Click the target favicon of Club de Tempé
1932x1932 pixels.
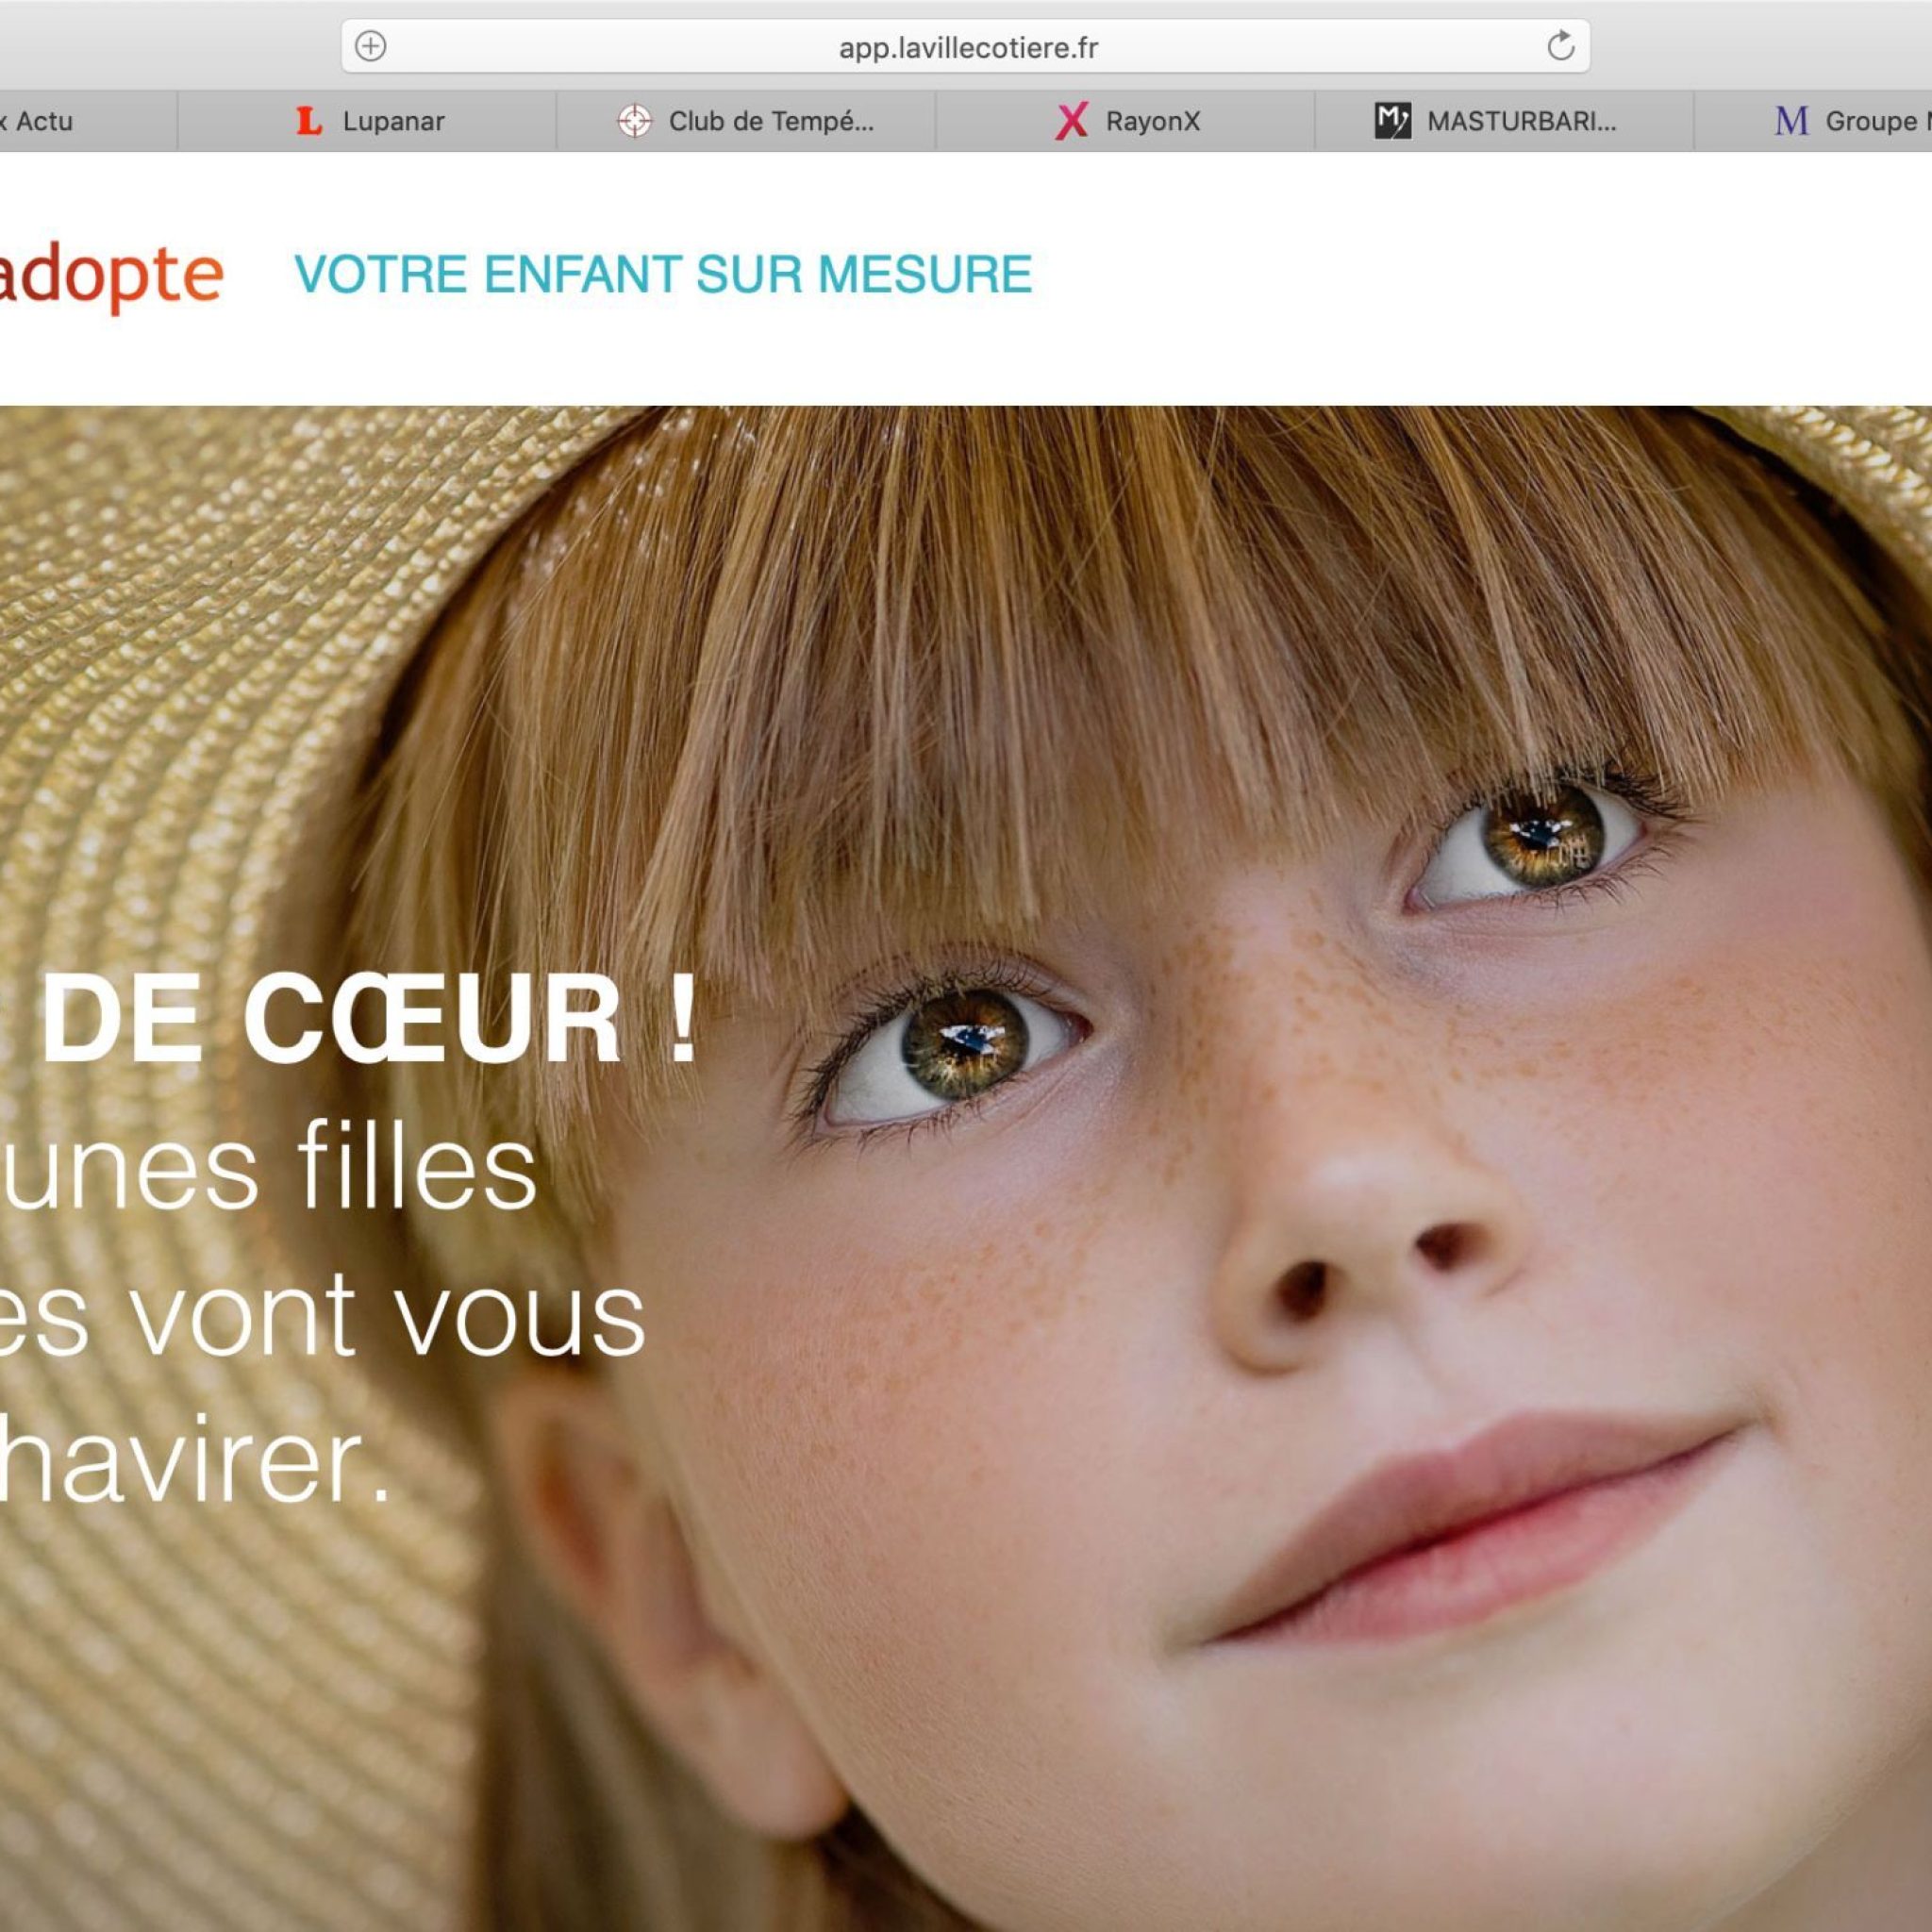[634, 121]
